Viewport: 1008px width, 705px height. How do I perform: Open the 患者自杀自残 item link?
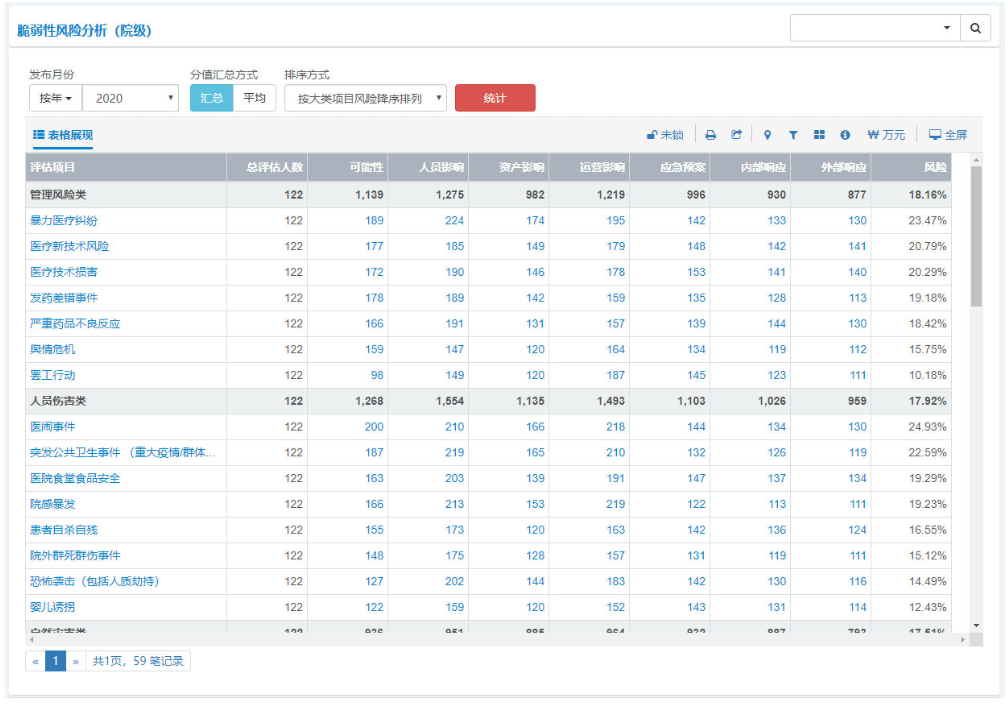[x=64, y=530]
